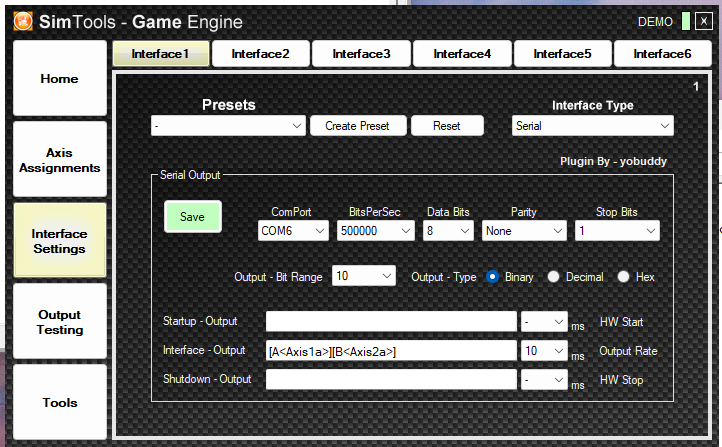Click the green DEMO status indicator
The width and height of the screenshot is (722, 447).
click(685, 21)
